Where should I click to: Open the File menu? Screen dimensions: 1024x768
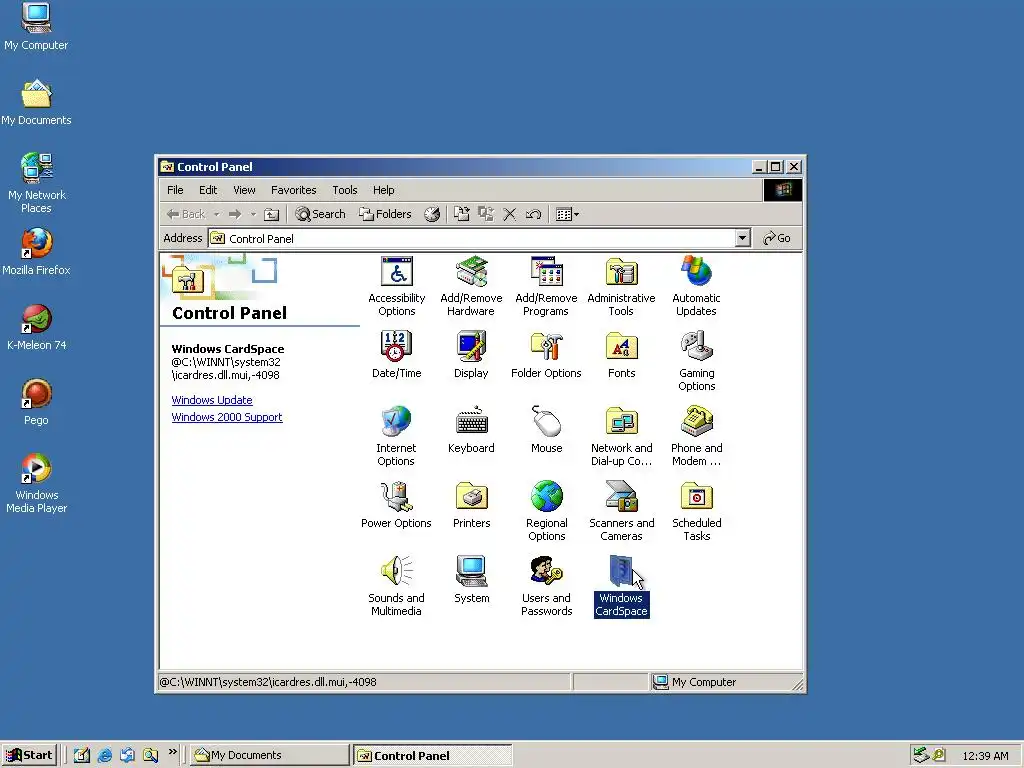[175, 190]
